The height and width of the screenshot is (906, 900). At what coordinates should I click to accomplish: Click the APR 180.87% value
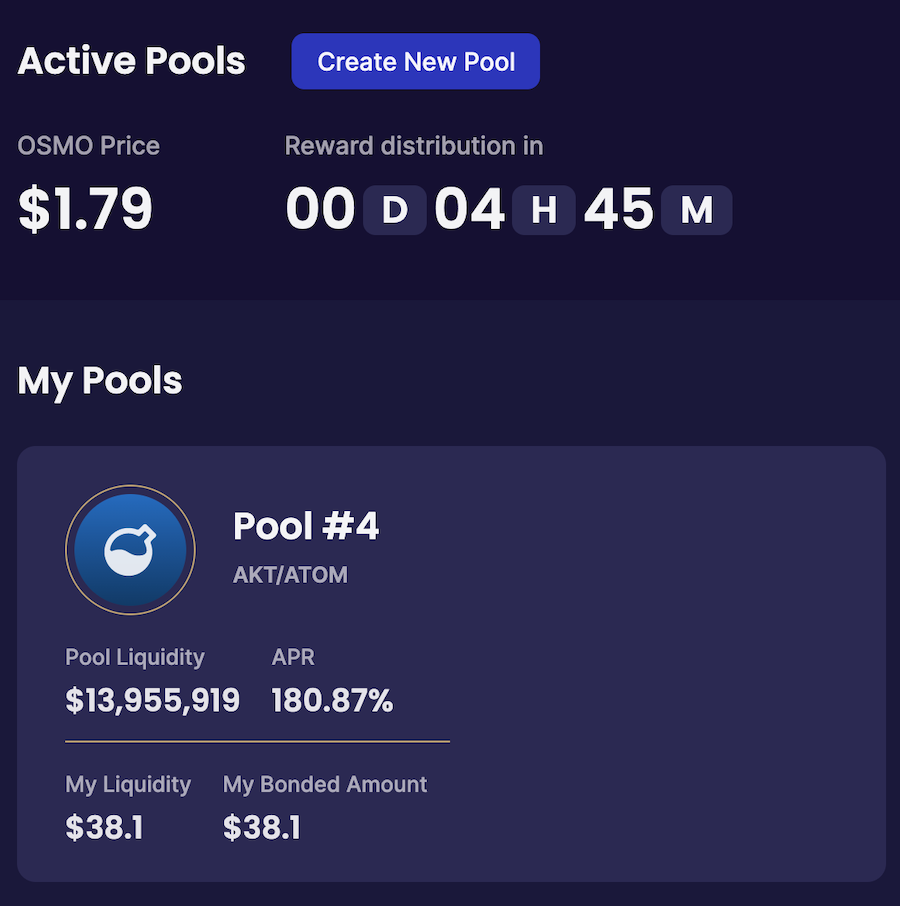(x=332, y=700)
